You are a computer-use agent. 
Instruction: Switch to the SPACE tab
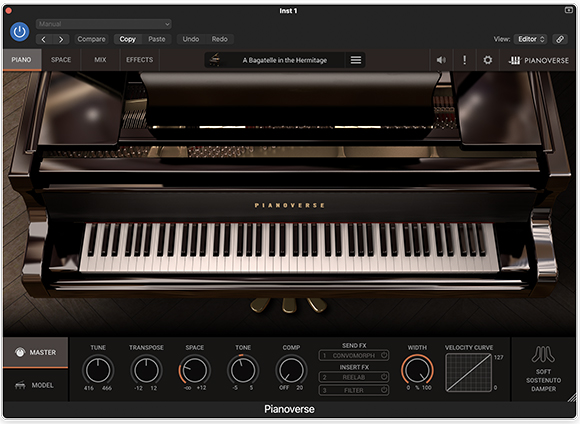pyautogui.click(x=61, y=60)
